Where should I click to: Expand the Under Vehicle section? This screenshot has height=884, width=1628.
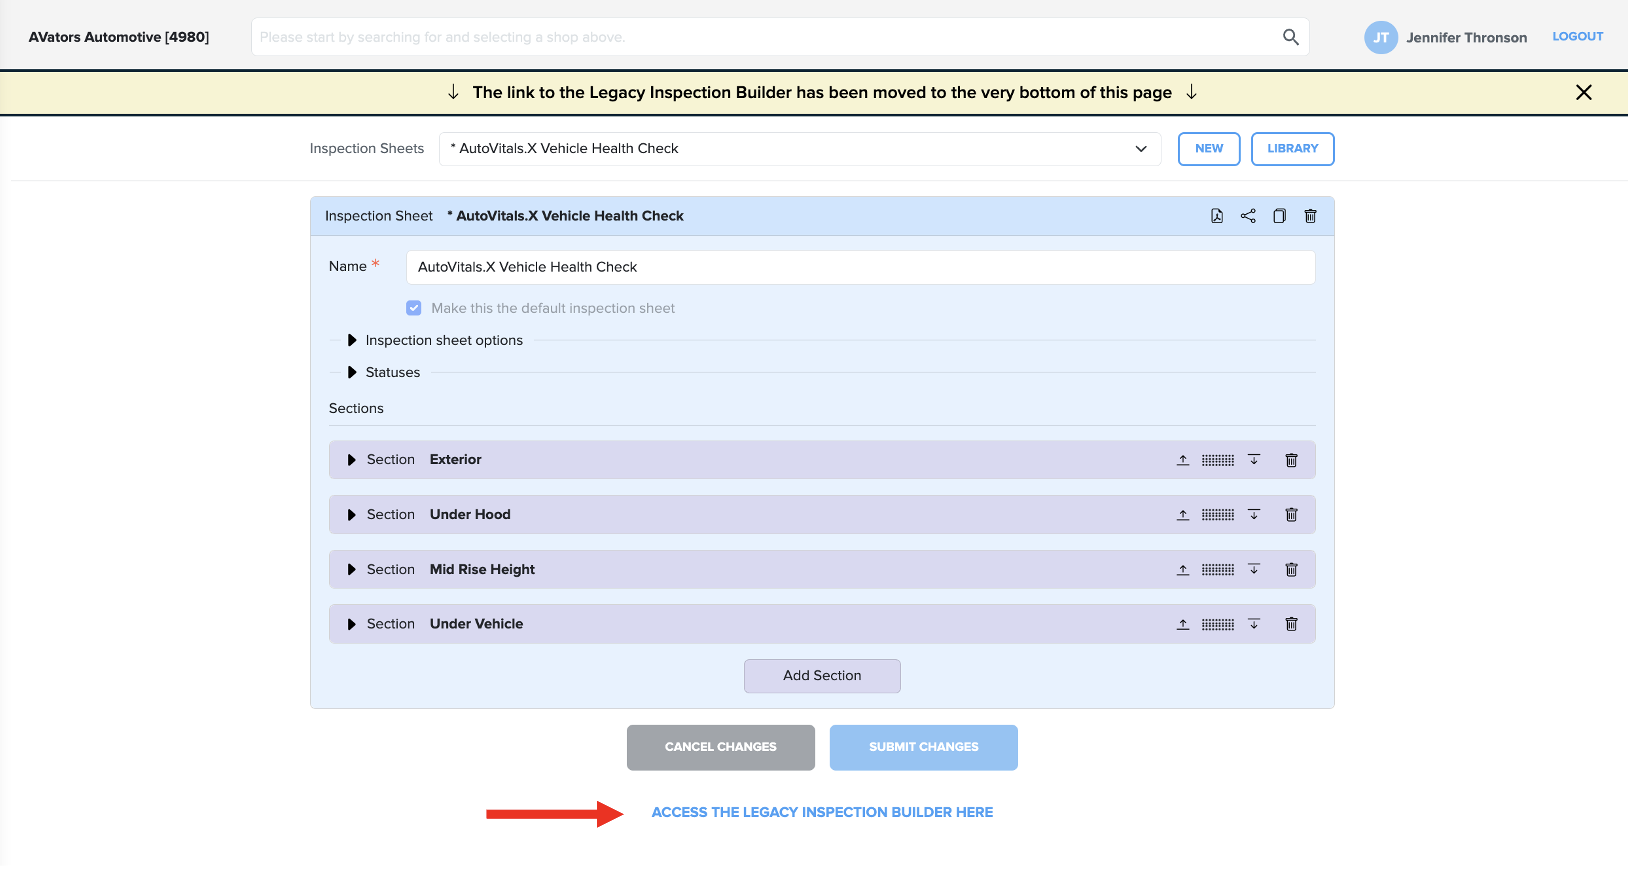pyautogui.click(x=352, y=624)
